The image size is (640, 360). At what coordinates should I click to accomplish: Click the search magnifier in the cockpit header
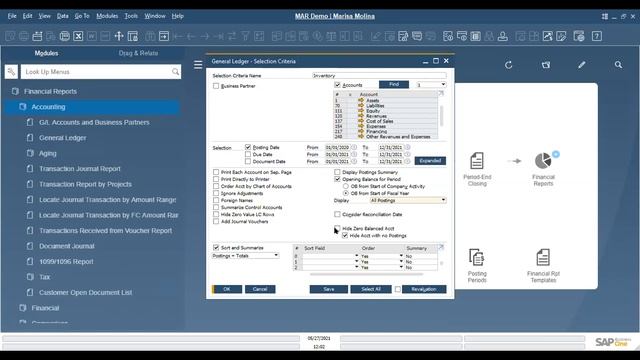pyautogui.click(x=618, y=65)
